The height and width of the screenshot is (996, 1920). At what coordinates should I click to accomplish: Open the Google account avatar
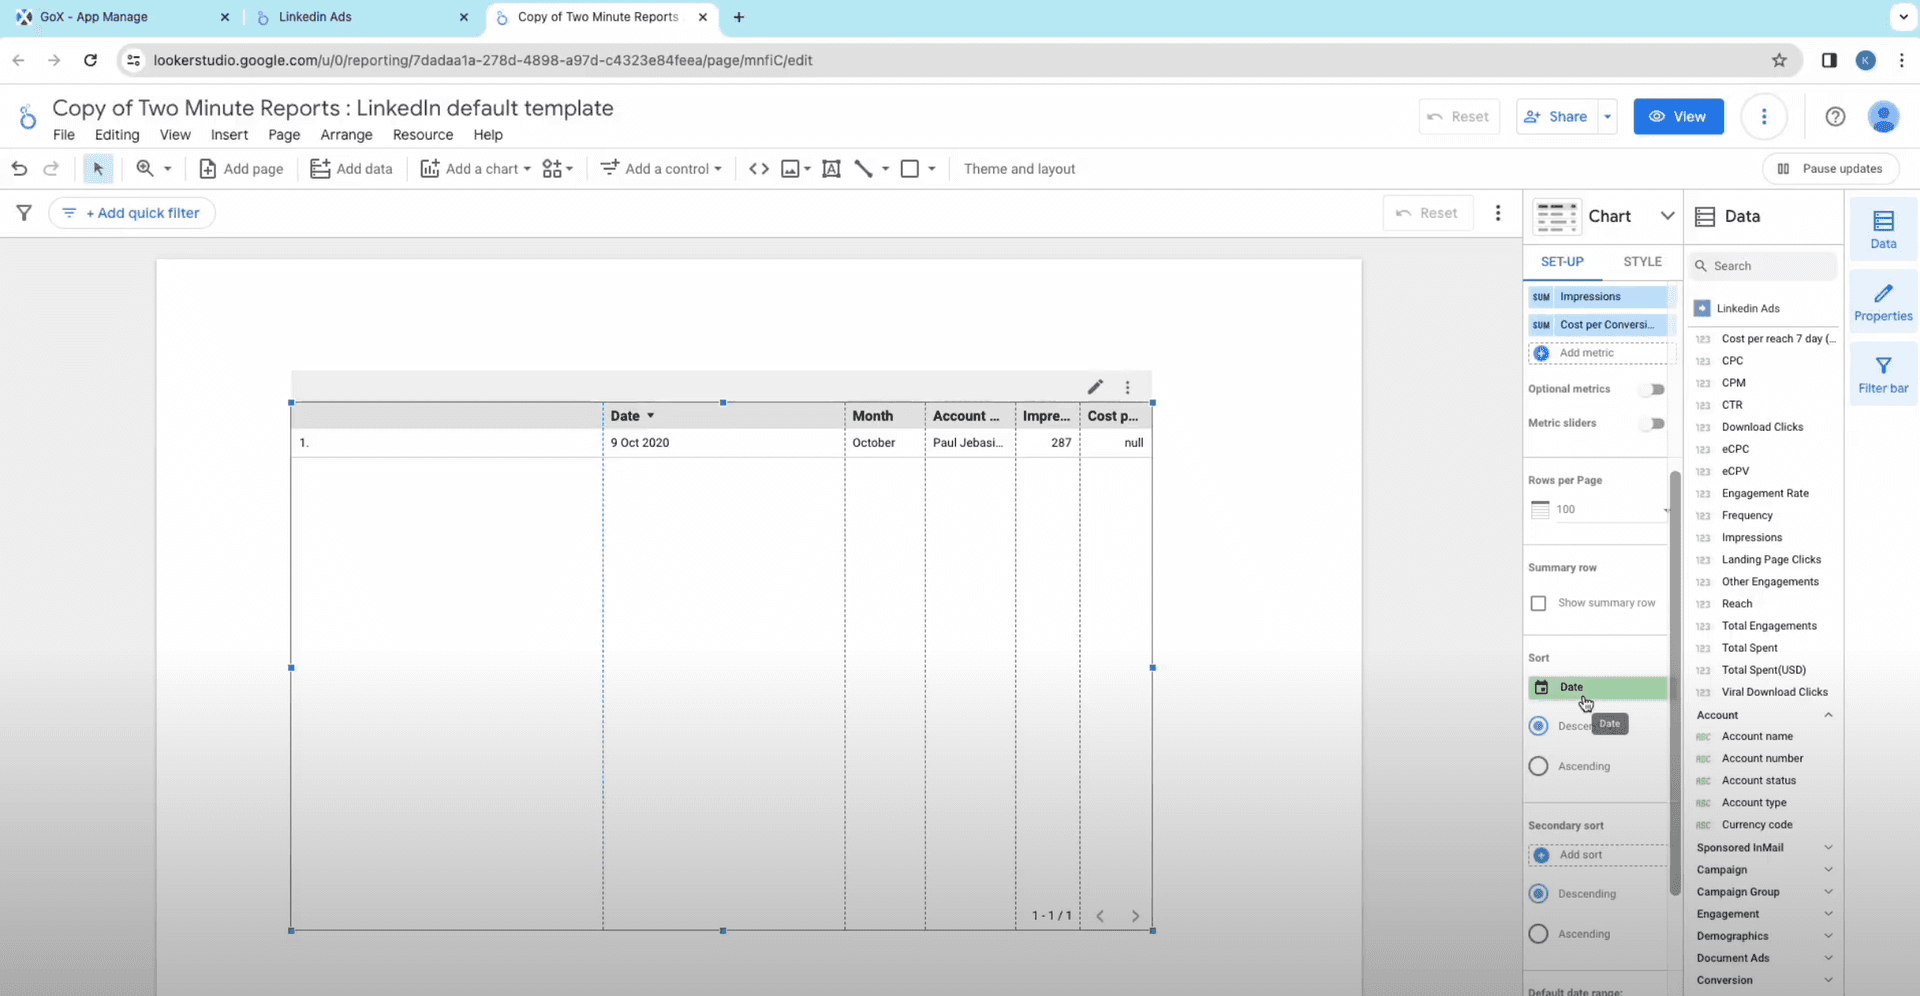(x=1884, y=117)
